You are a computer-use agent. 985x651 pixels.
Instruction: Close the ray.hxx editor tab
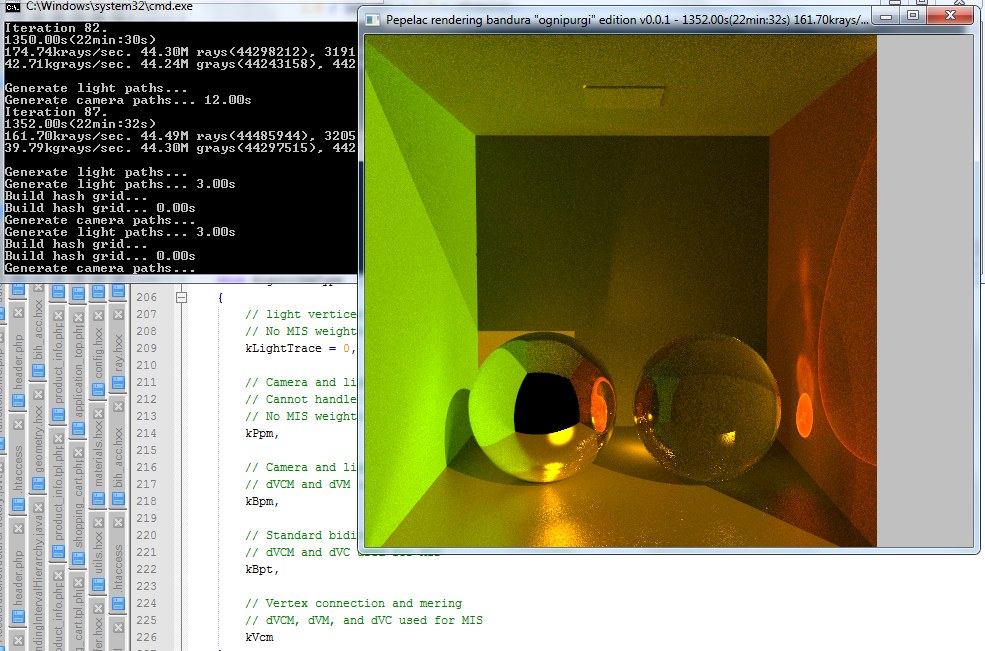coord(119,312)
